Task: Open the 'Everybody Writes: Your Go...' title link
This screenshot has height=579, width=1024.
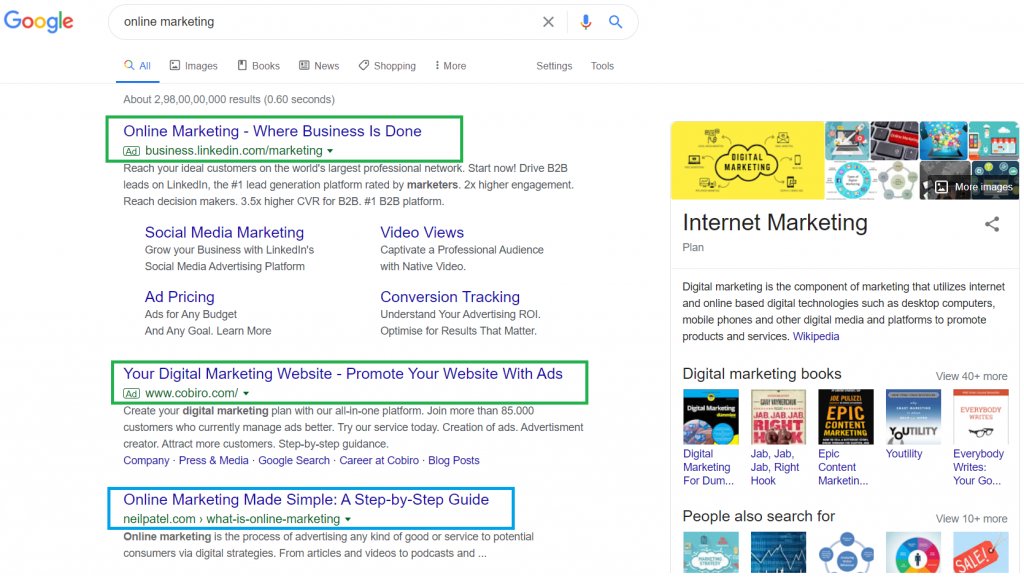Action: point(978,467)
